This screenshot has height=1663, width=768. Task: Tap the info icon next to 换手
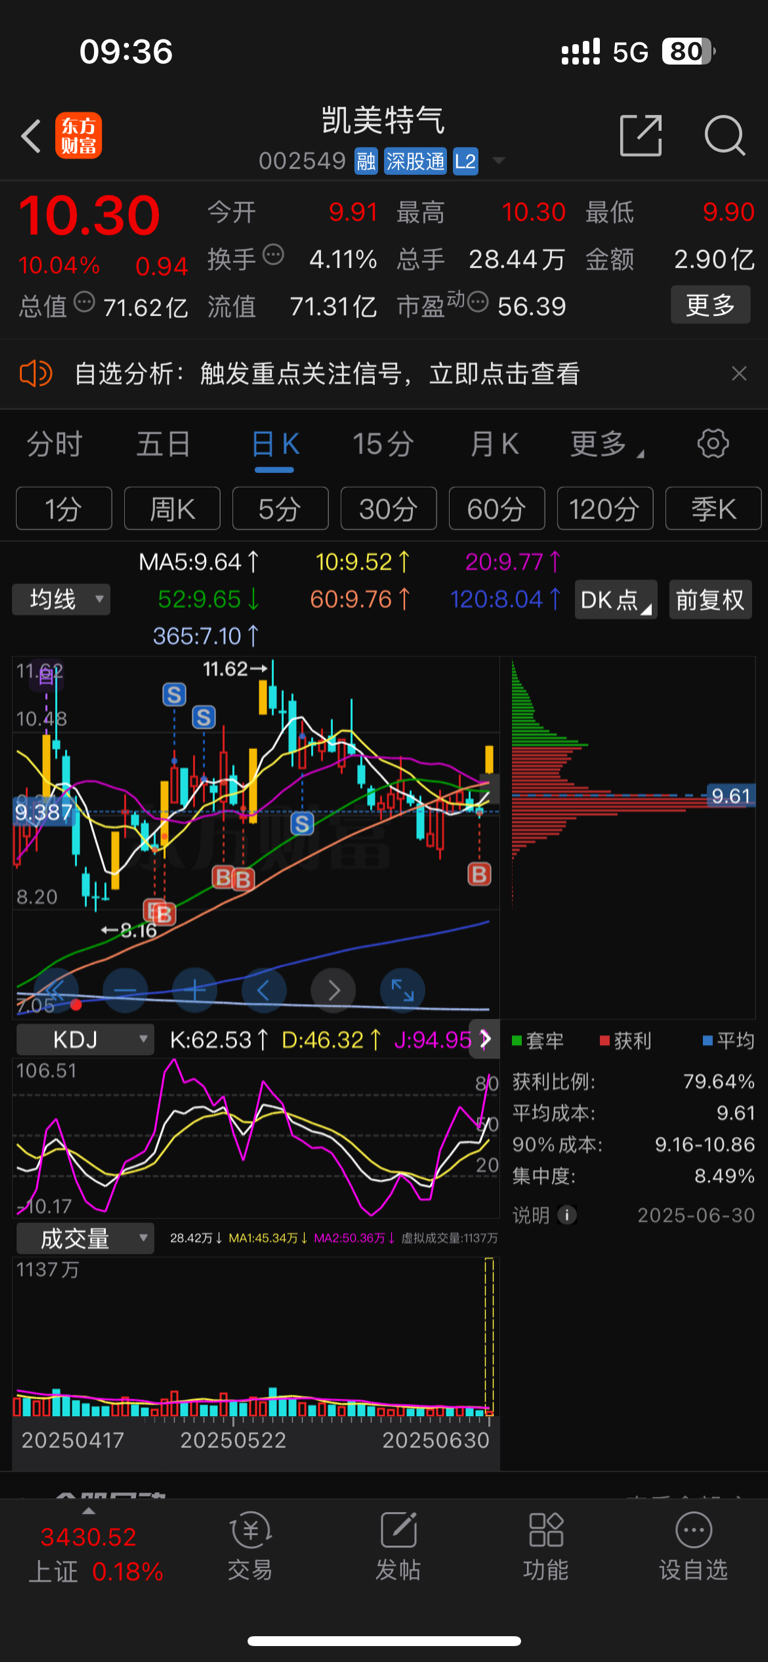273,255
